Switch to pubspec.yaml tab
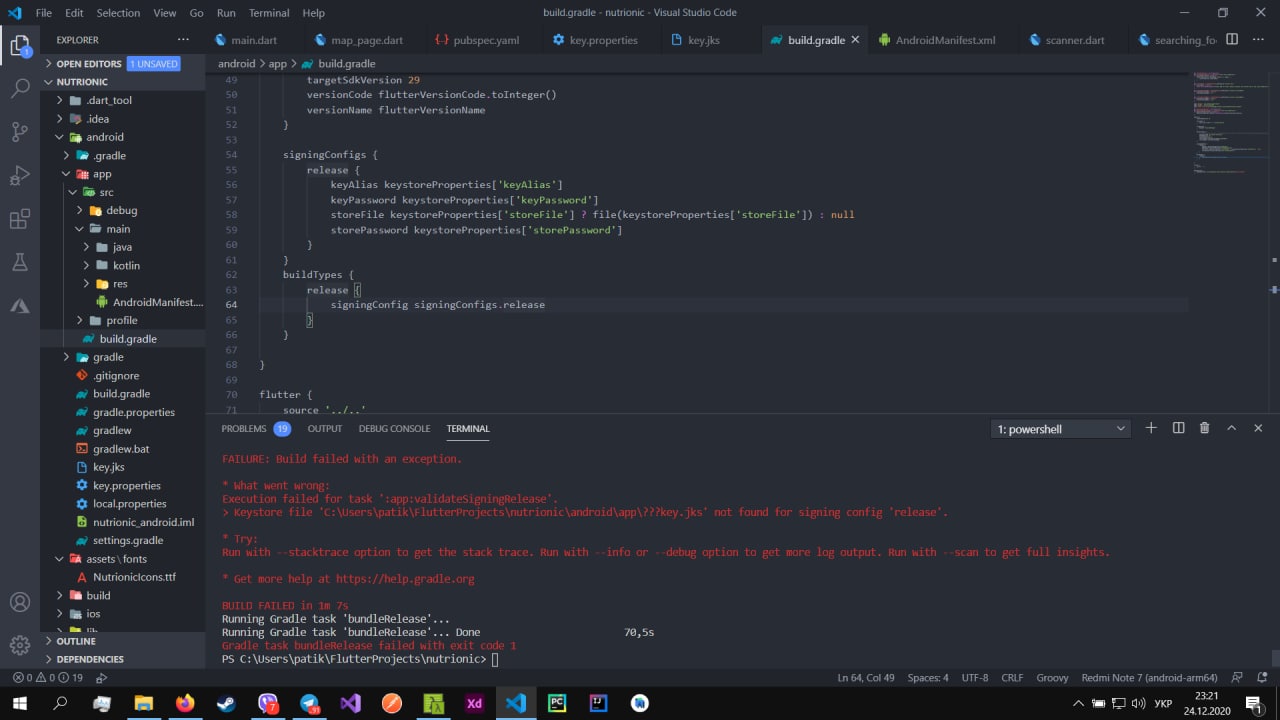The width and height of the screenshot is (1280, 720). (486, 40)
